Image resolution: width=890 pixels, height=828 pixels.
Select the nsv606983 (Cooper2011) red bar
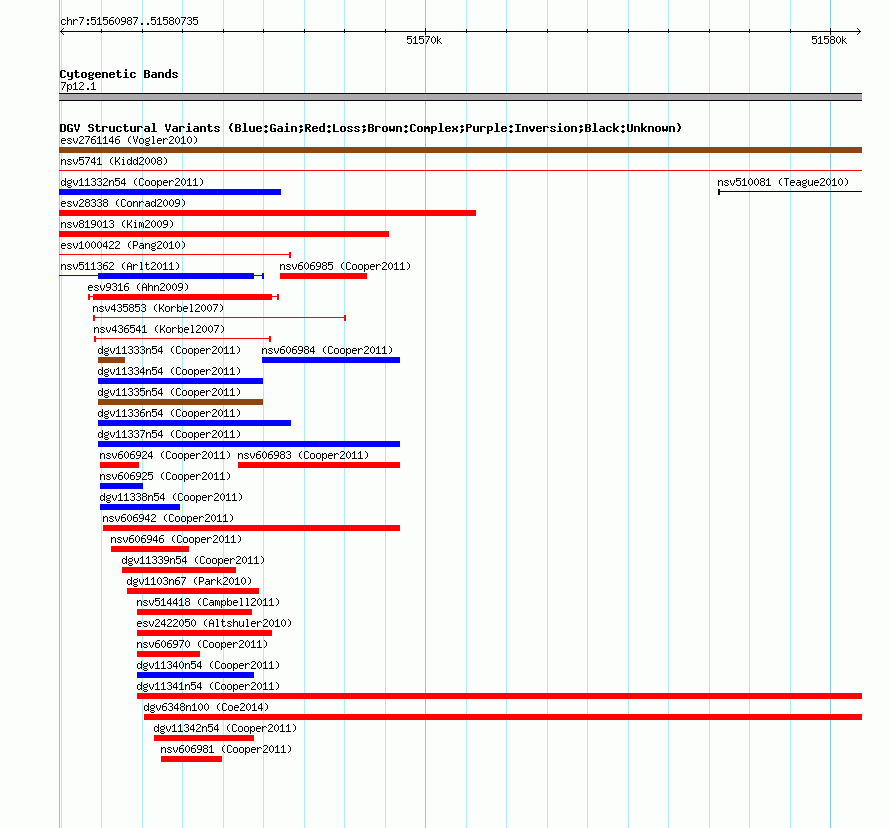[319, 465]
